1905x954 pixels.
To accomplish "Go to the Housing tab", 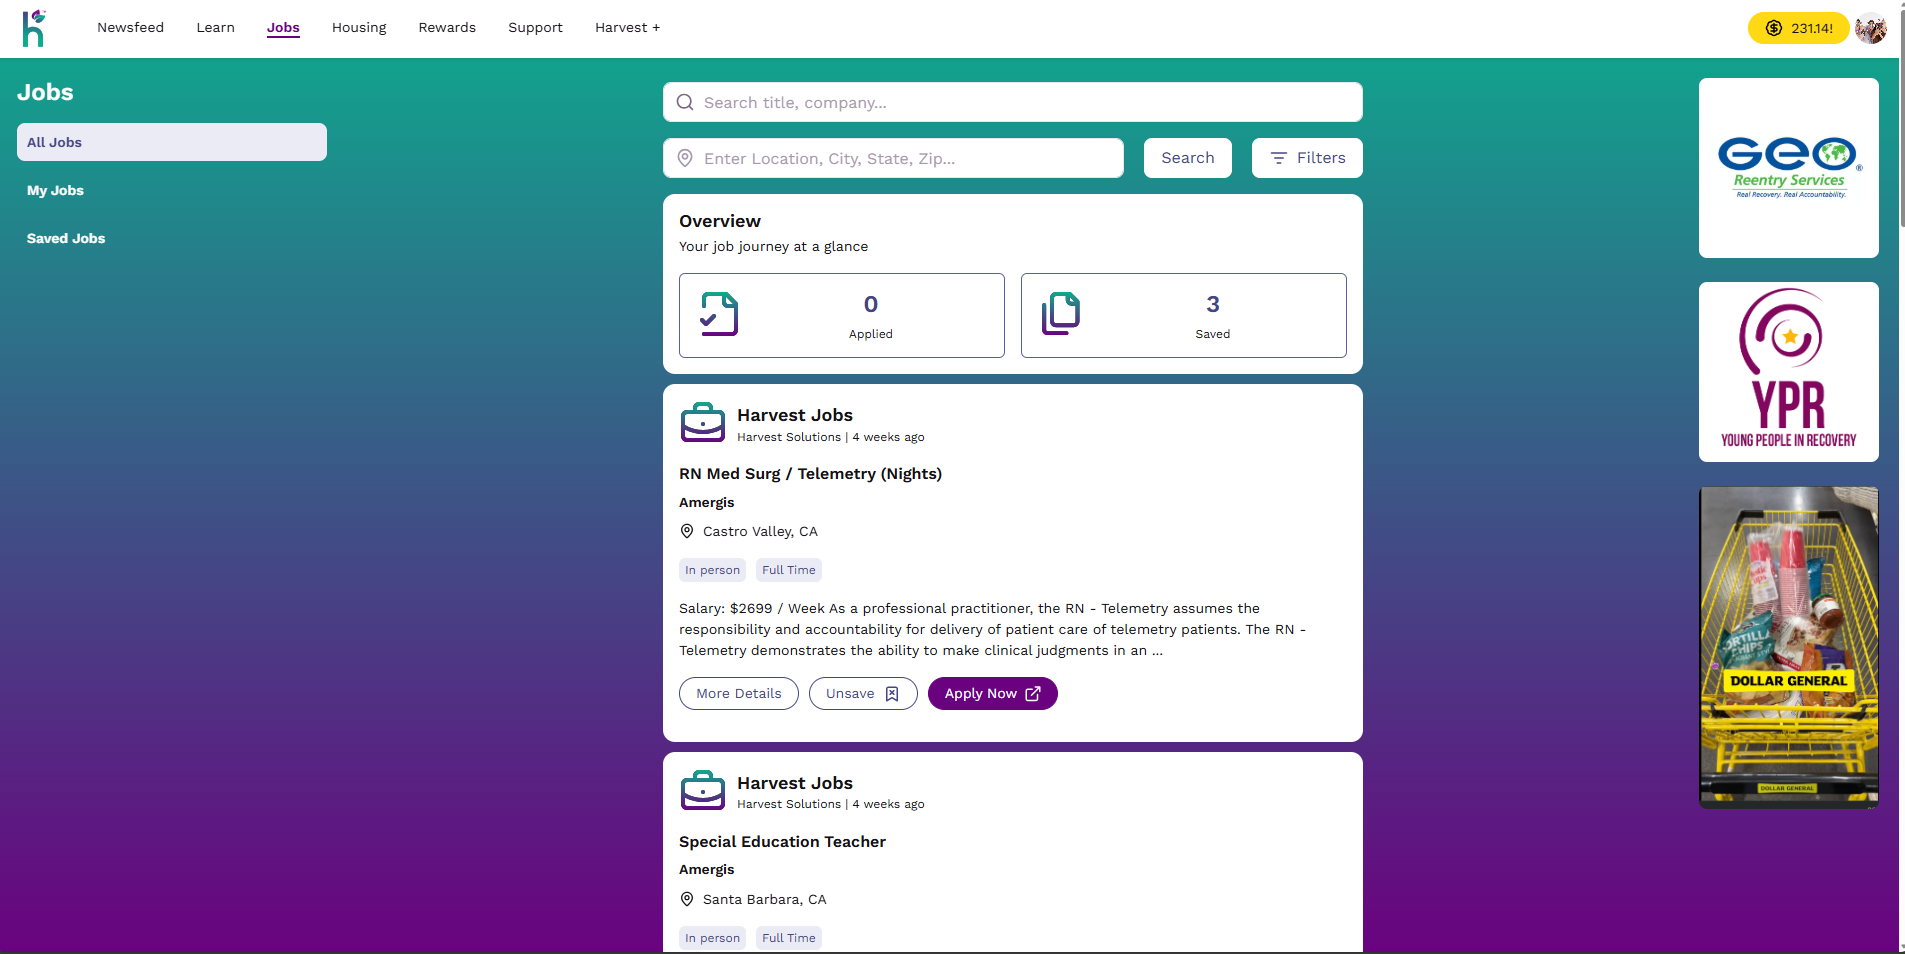I will click(x=359, y=28).
